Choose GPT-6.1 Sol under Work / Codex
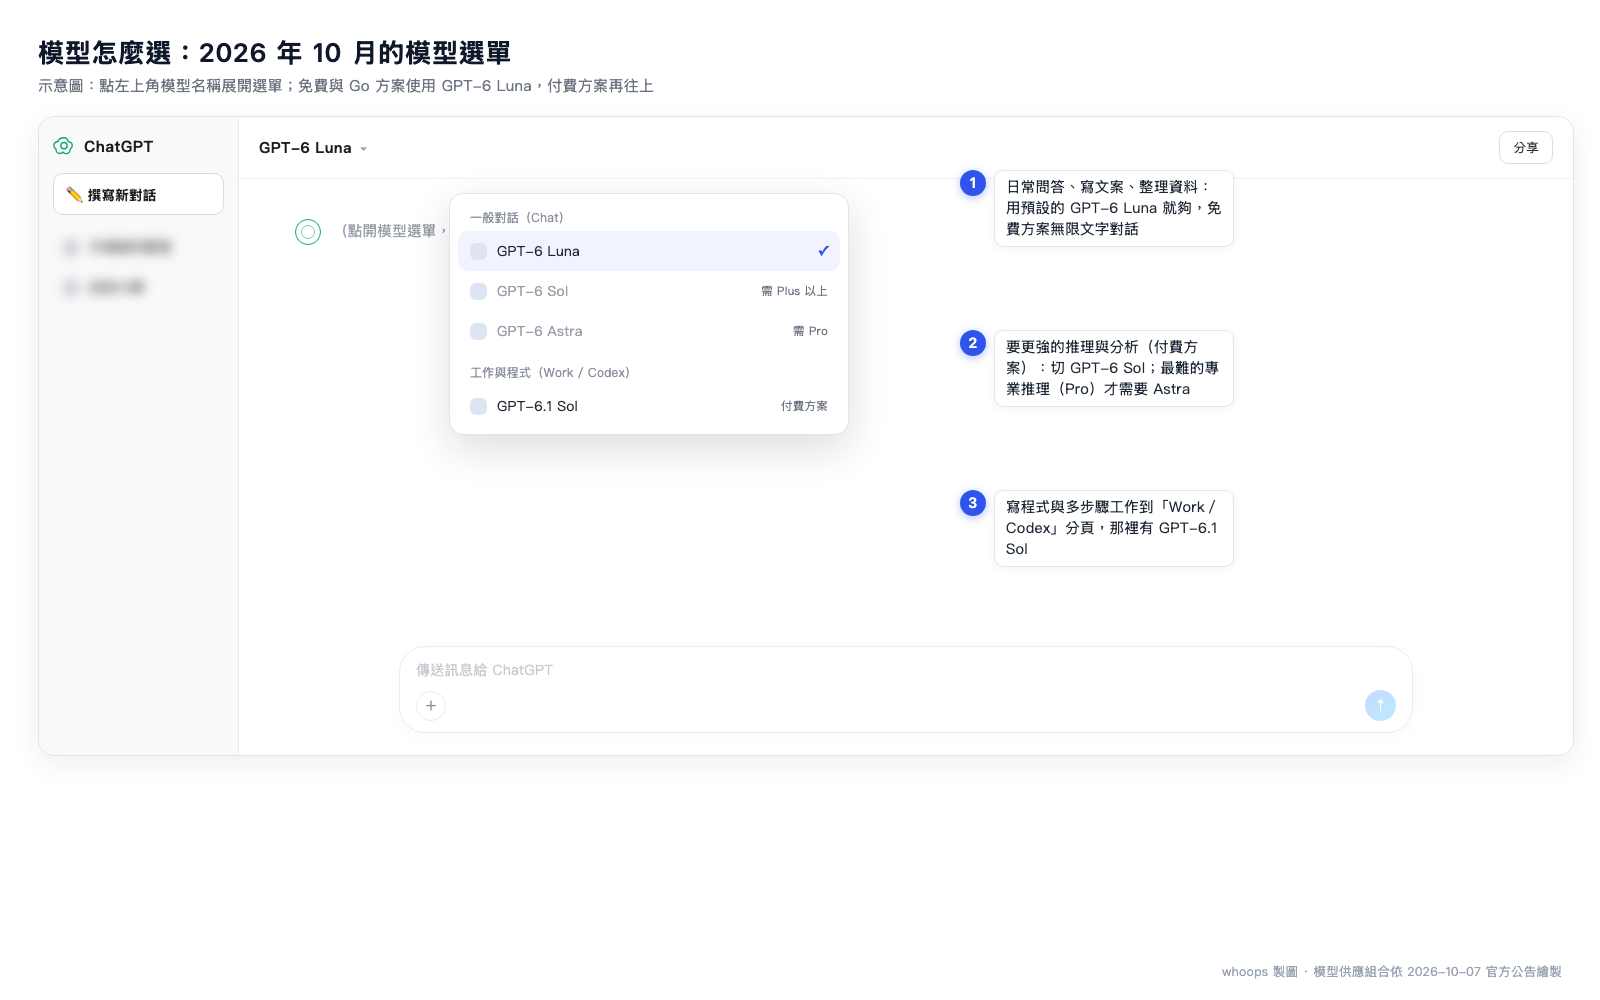 [x=649, y=406]
